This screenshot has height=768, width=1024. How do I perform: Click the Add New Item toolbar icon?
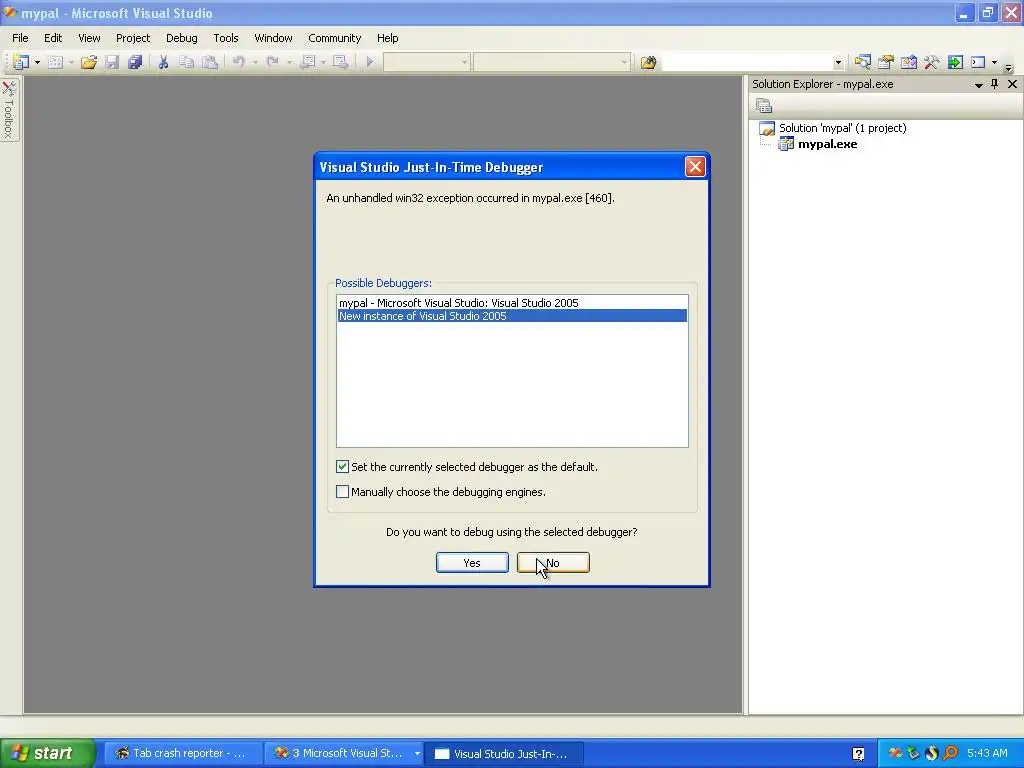56,62
